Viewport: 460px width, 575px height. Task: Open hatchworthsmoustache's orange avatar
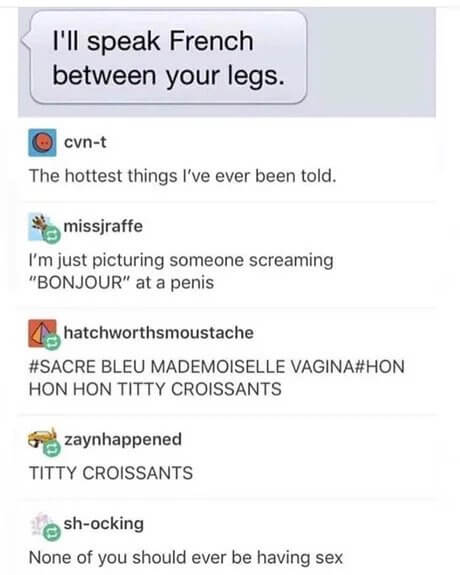point(42,333)
